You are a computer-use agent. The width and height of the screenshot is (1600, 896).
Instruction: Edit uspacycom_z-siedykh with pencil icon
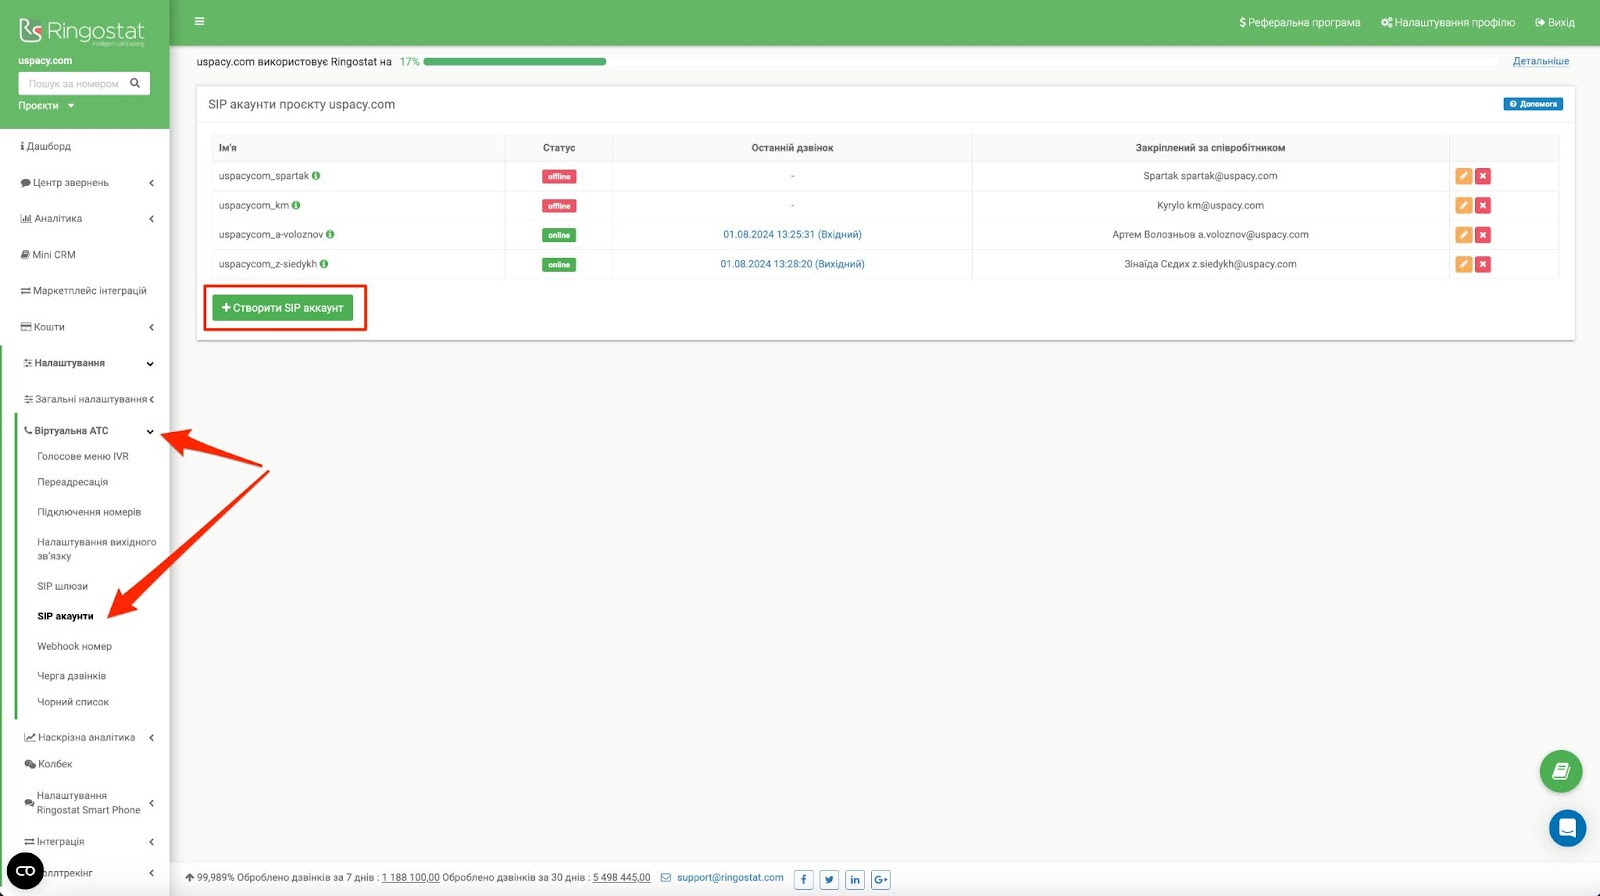click(x=1463, y=264)
